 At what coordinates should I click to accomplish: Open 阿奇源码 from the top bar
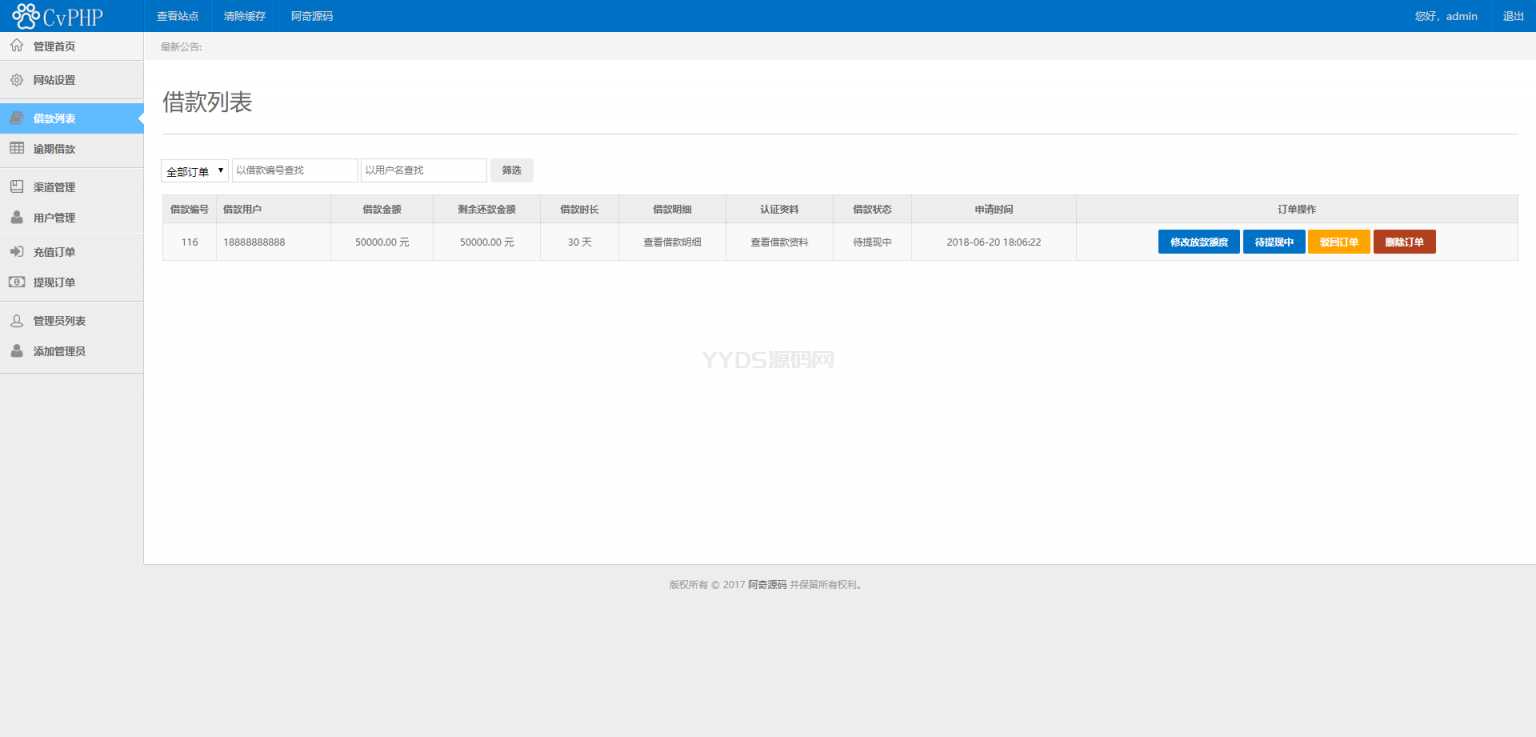coord(311,15)
